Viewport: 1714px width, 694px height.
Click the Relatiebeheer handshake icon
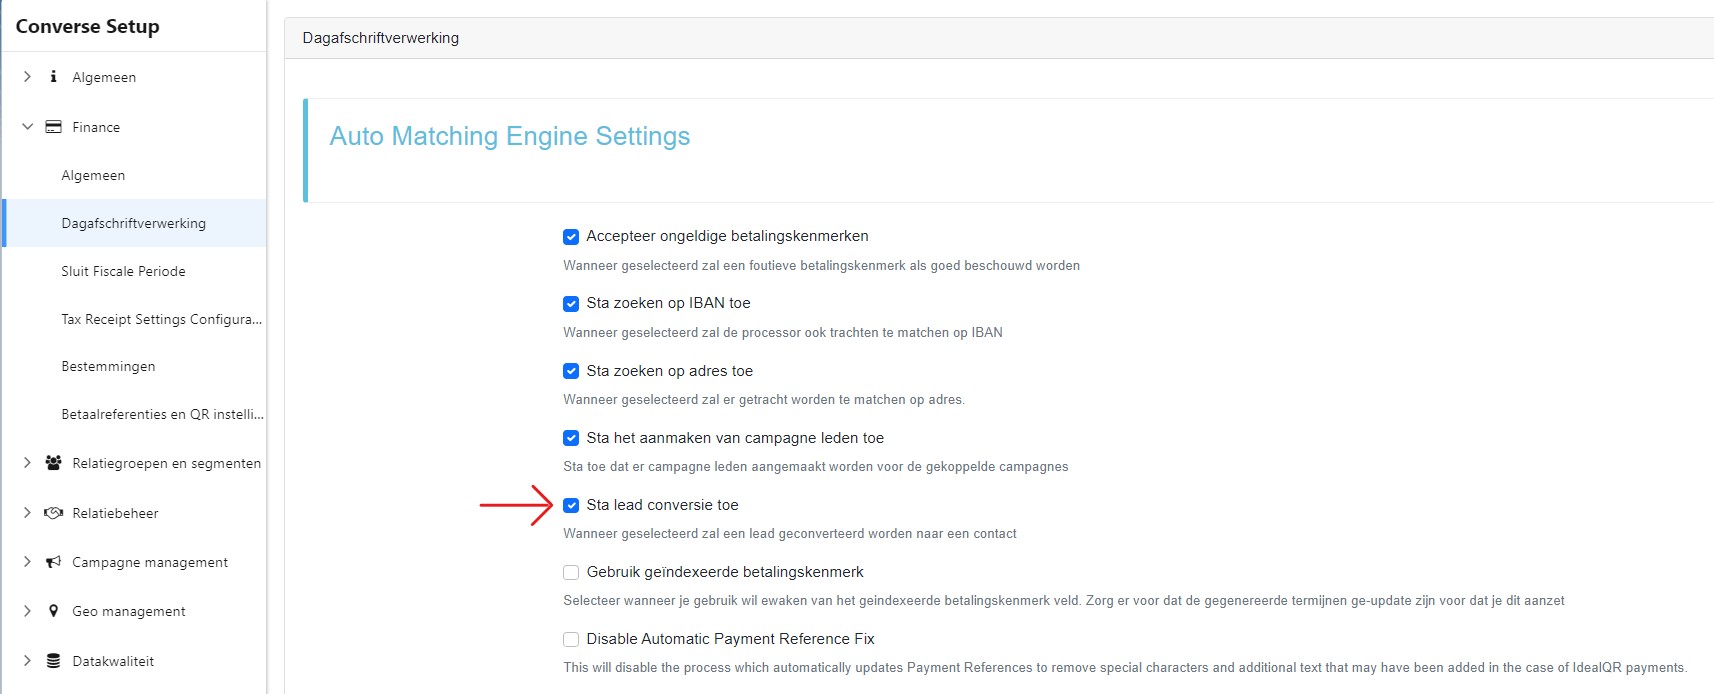coord(54,513)
